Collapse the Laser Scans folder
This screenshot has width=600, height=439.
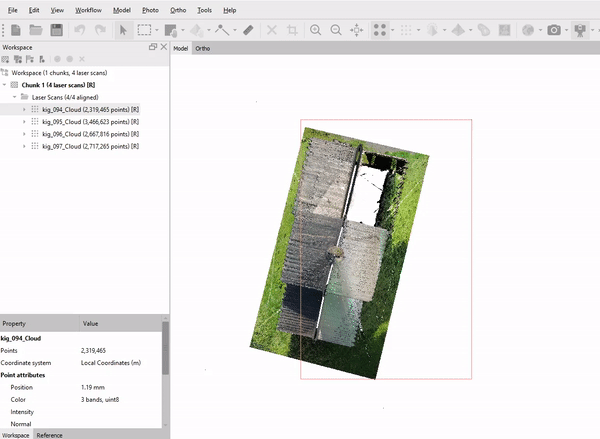pyautogui.click(x=15, y=97)
